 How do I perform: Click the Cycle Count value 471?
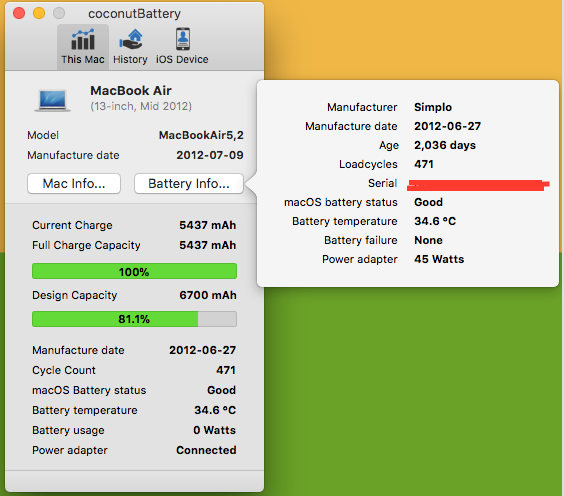coord(226,370)
